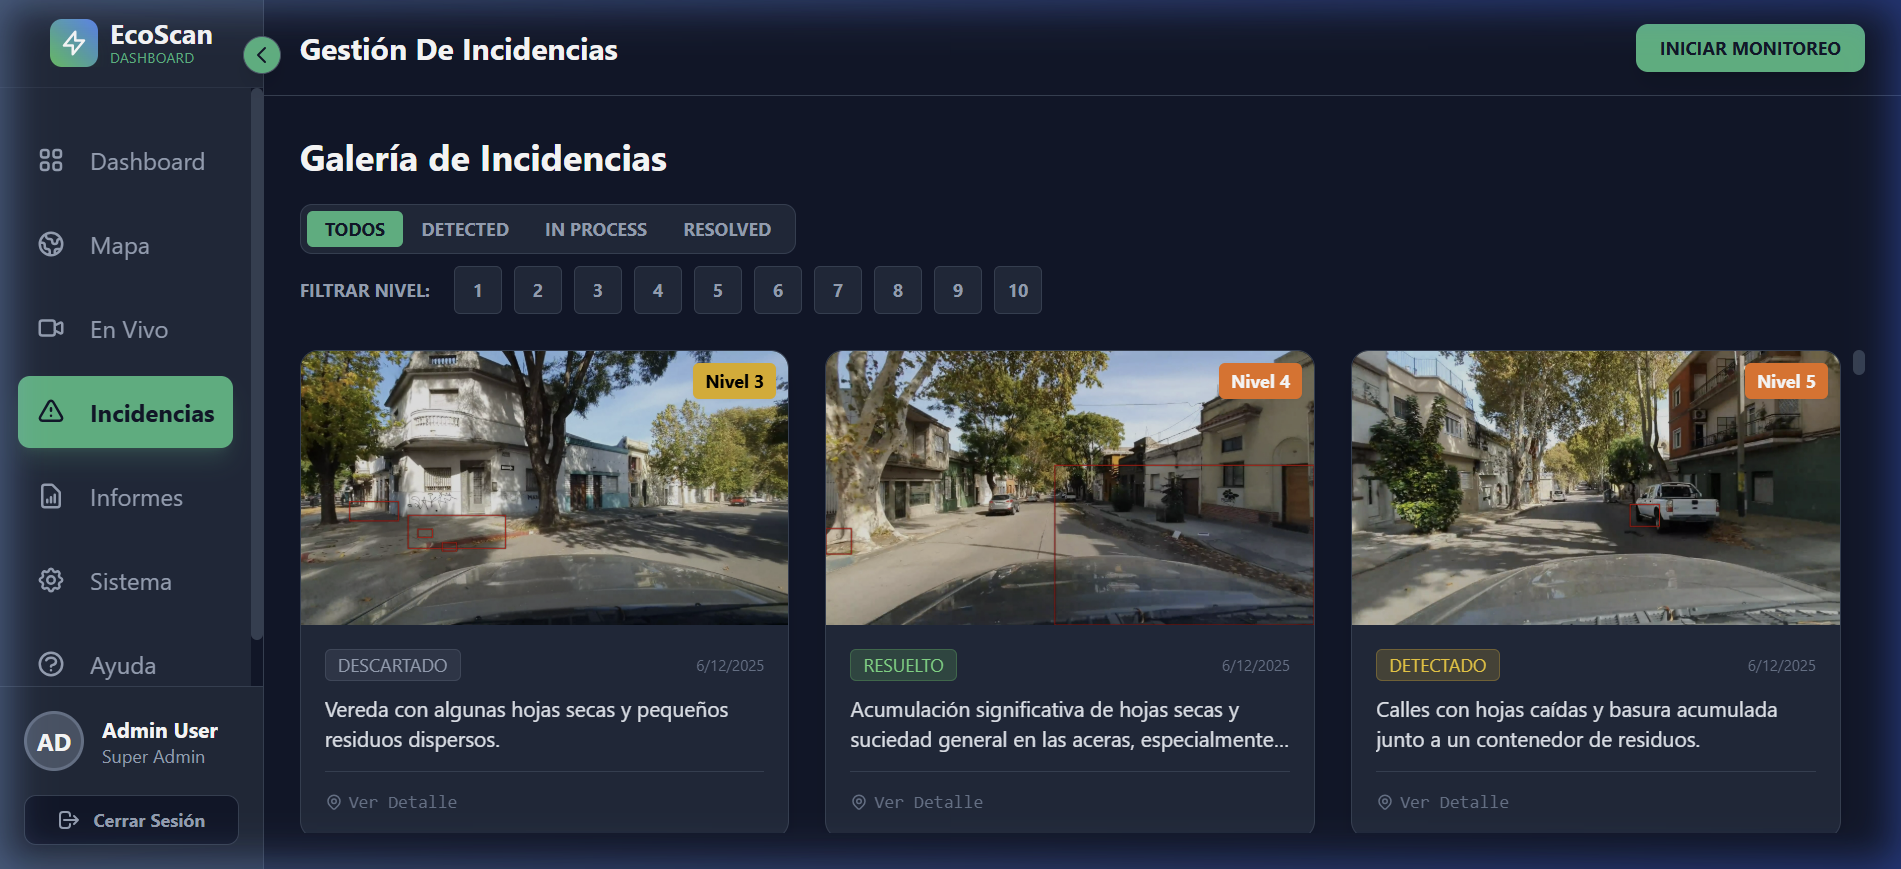
Task: Click the DESCARTADO status badge
Action: (x=392, y=665)
